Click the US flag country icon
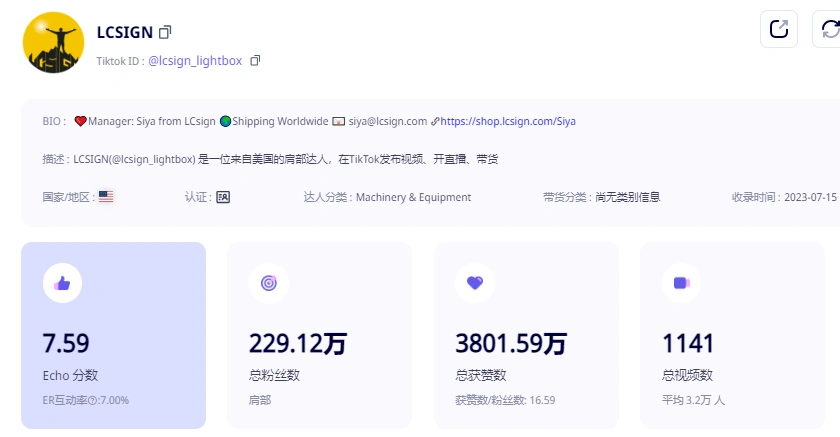840x437 pixels. tap(106, 197)
